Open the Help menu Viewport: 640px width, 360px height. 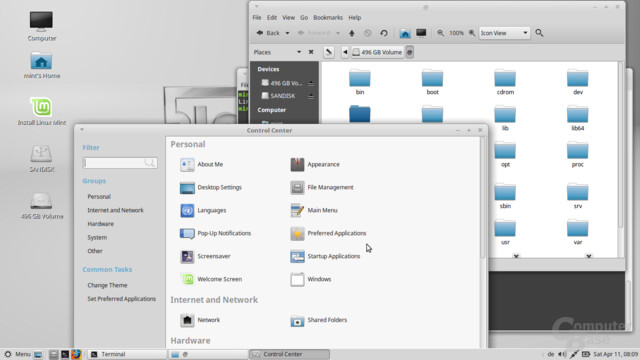(x=355, y=18)
